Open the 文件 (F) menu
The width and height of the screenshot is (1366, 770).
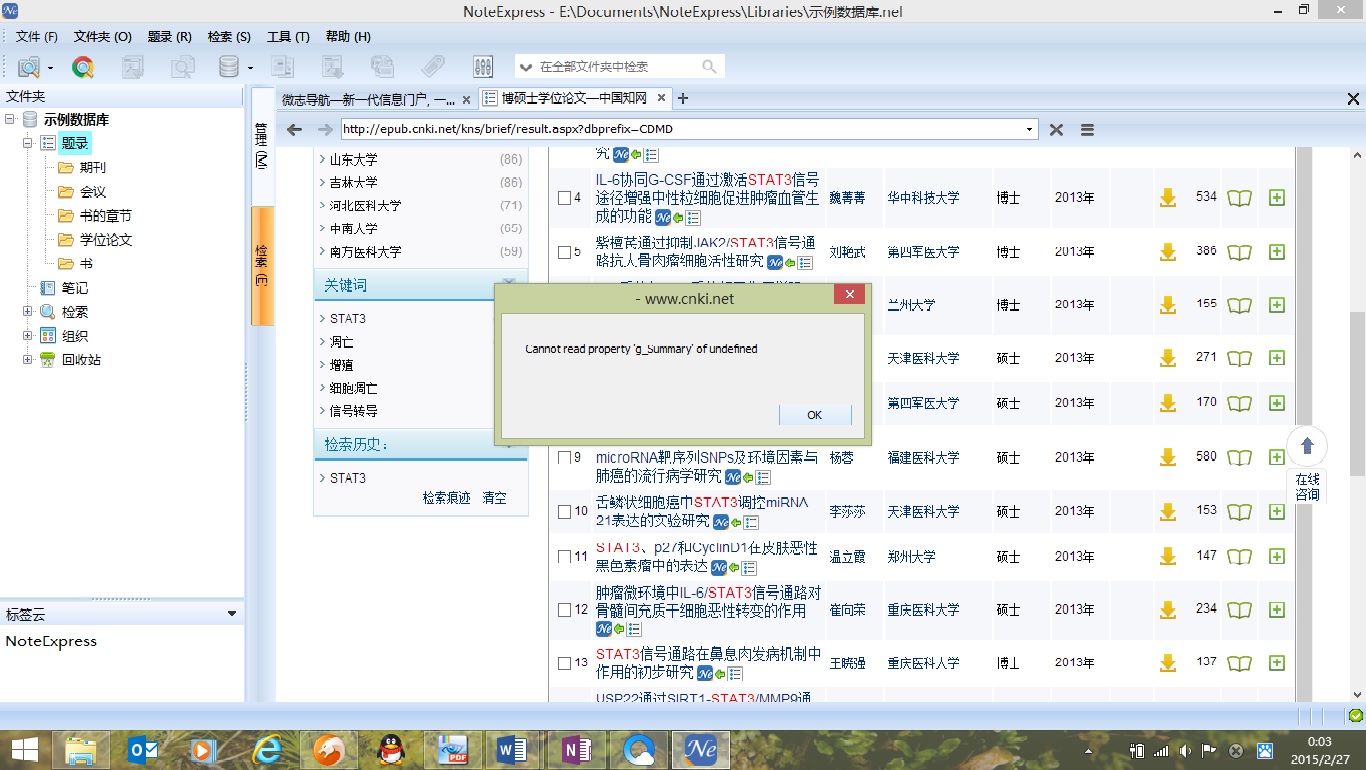pos(37,36)
